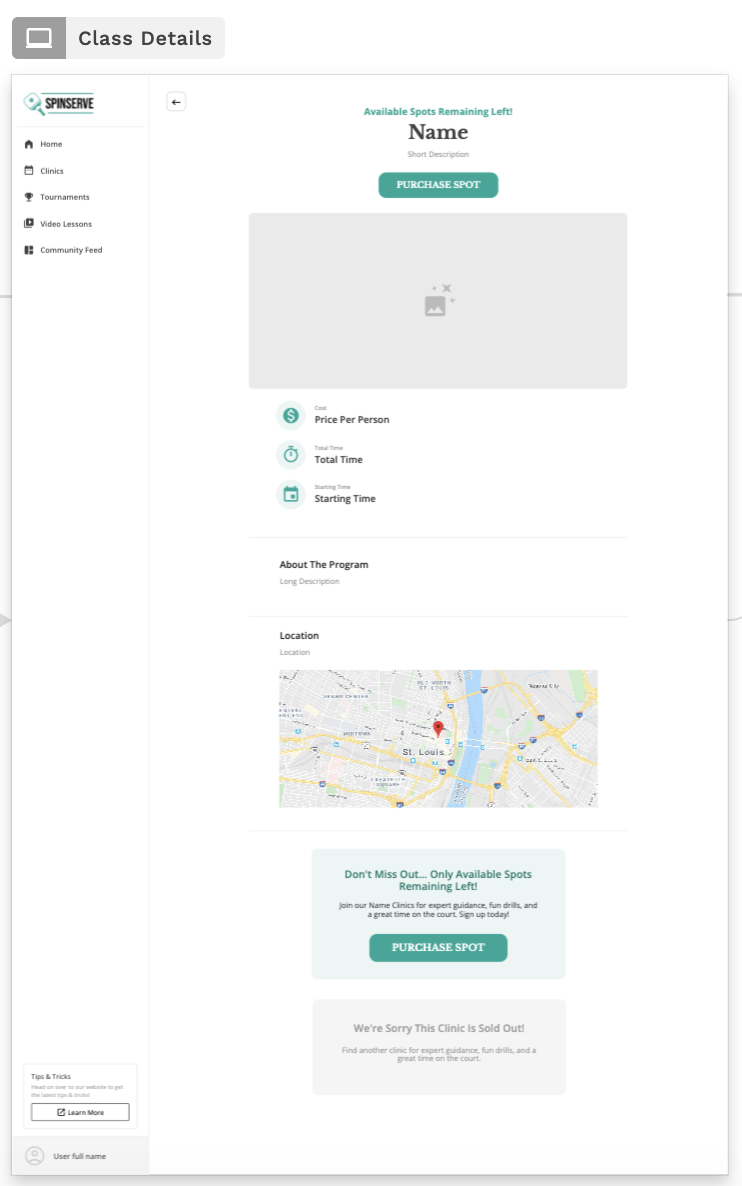742x1186 pixels.
Task: Go to Video Lessons page
Action: (x=65, y=224)
